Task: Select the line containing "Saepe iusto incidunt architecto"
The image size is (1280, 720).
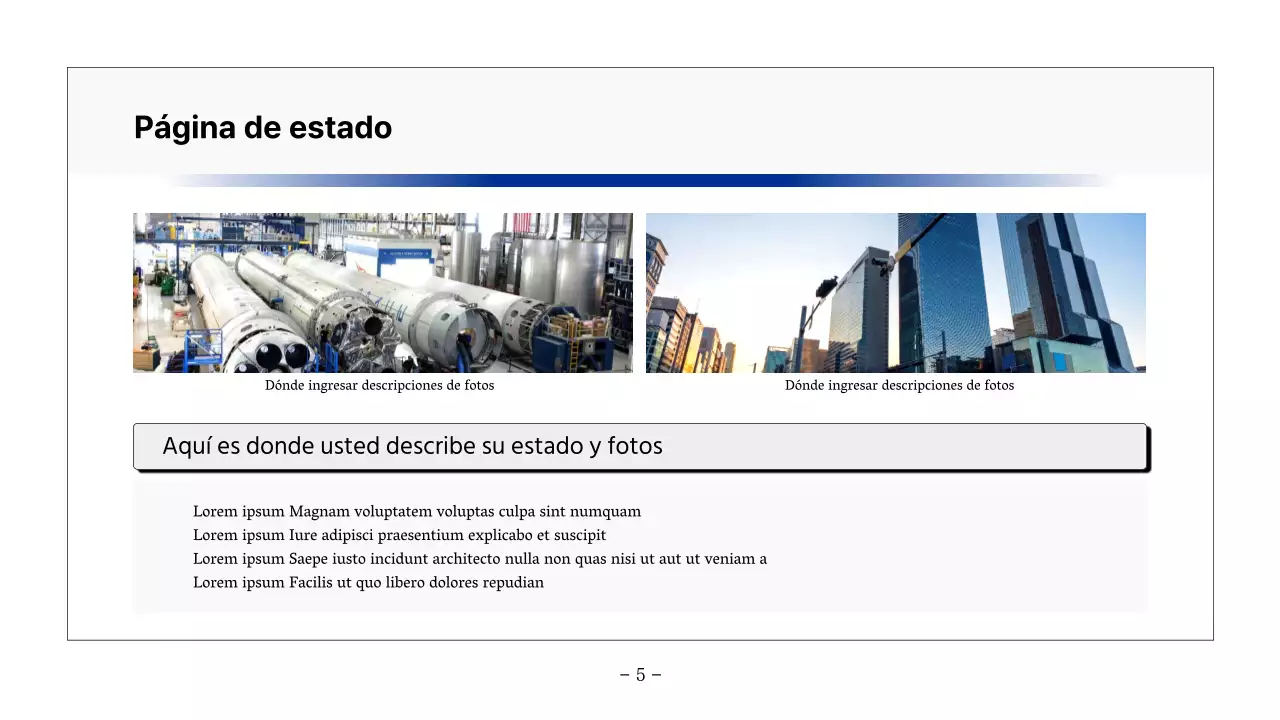Action: [480, 559]
